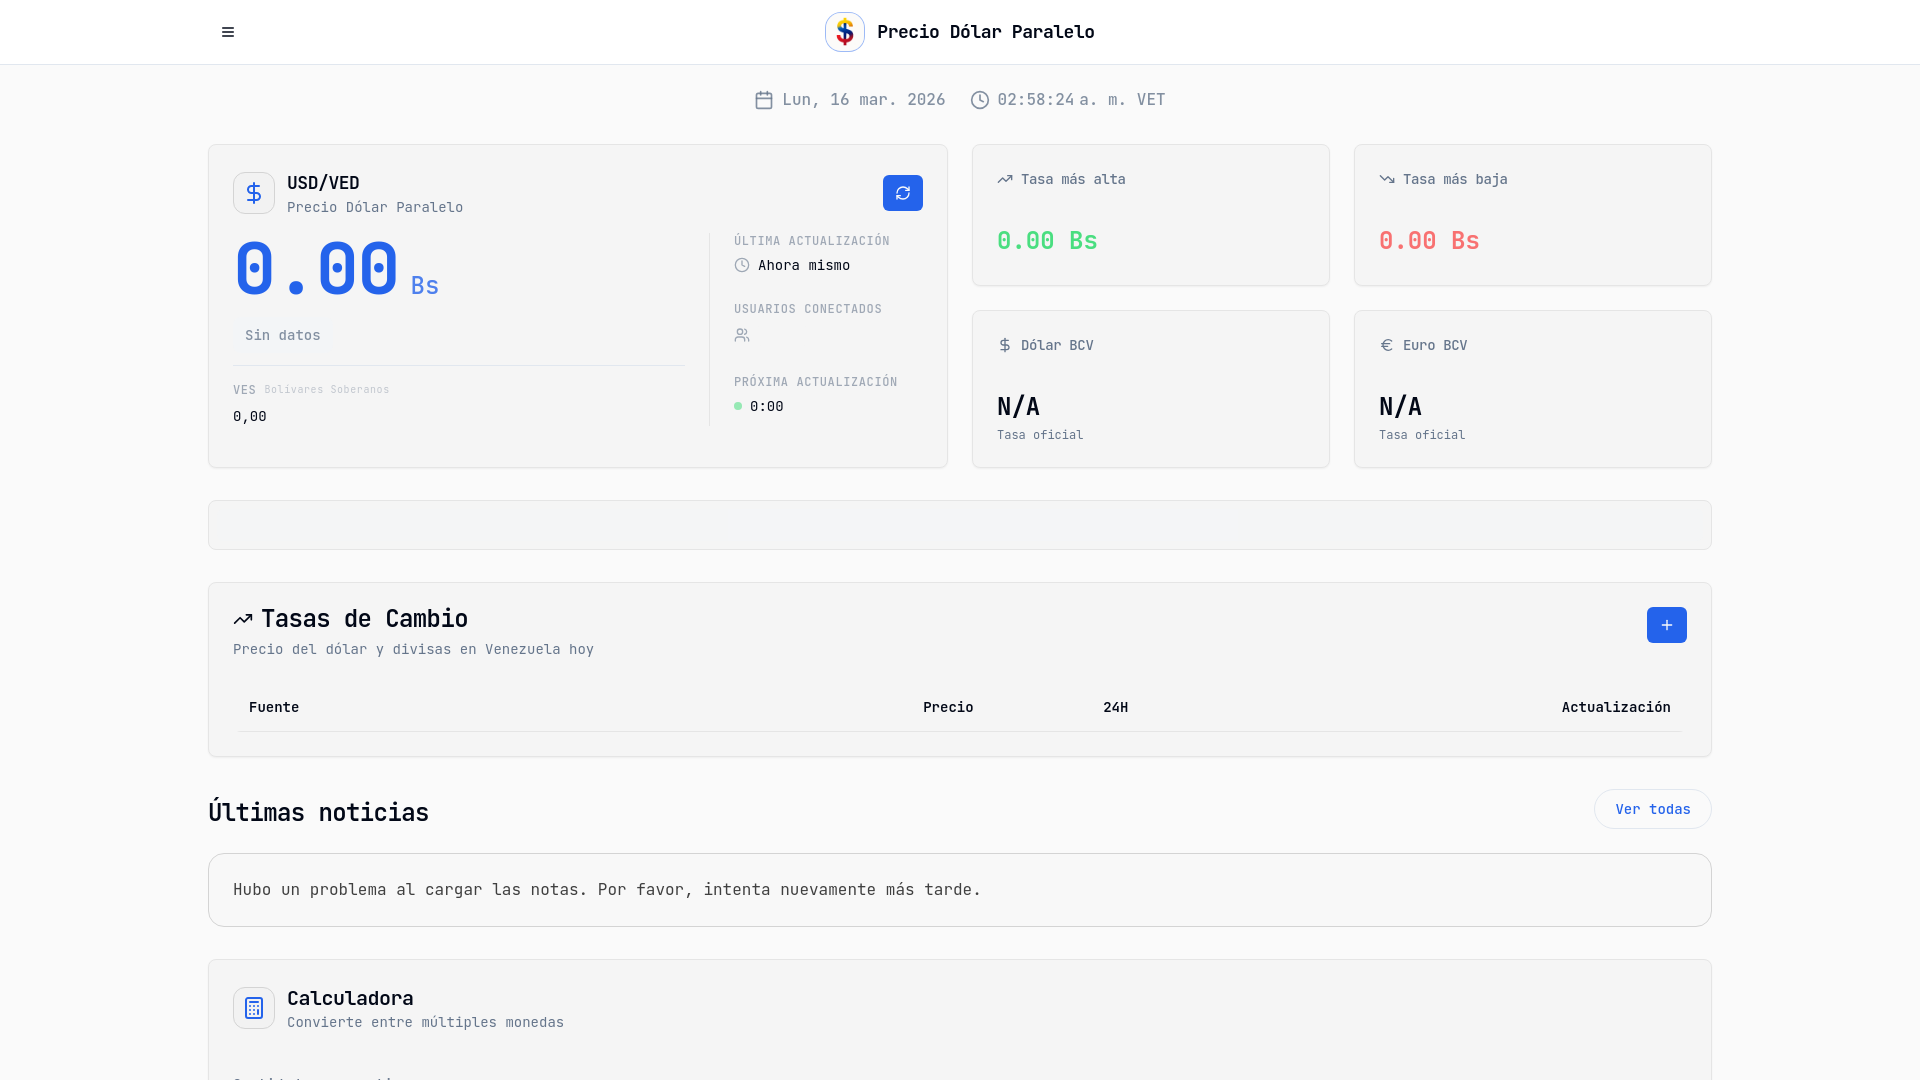Click the Calculadora heading
This screenshot has width=1920, height=1080.
pyautogui.click(x=350, y=998)
